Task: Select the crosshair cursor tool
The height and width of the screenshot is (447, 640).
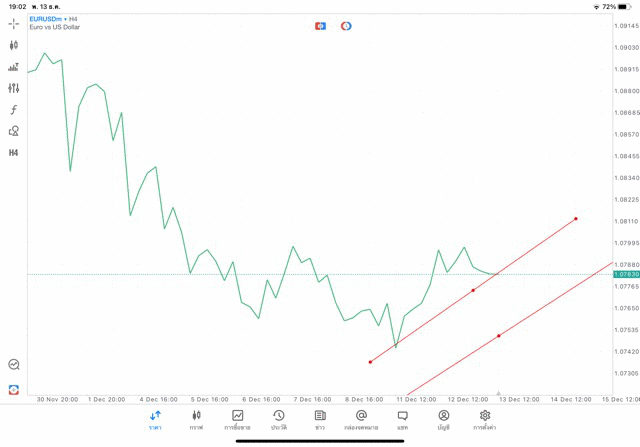Action: coord(14,23)
